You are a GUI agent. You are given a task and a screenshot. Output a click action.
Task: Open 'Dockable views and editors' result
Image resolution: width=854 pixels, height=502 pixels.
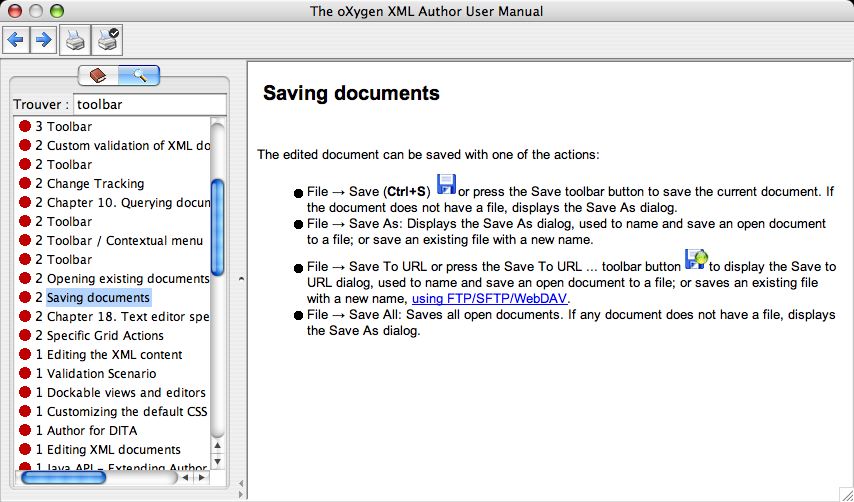click(x=120, y=393)
